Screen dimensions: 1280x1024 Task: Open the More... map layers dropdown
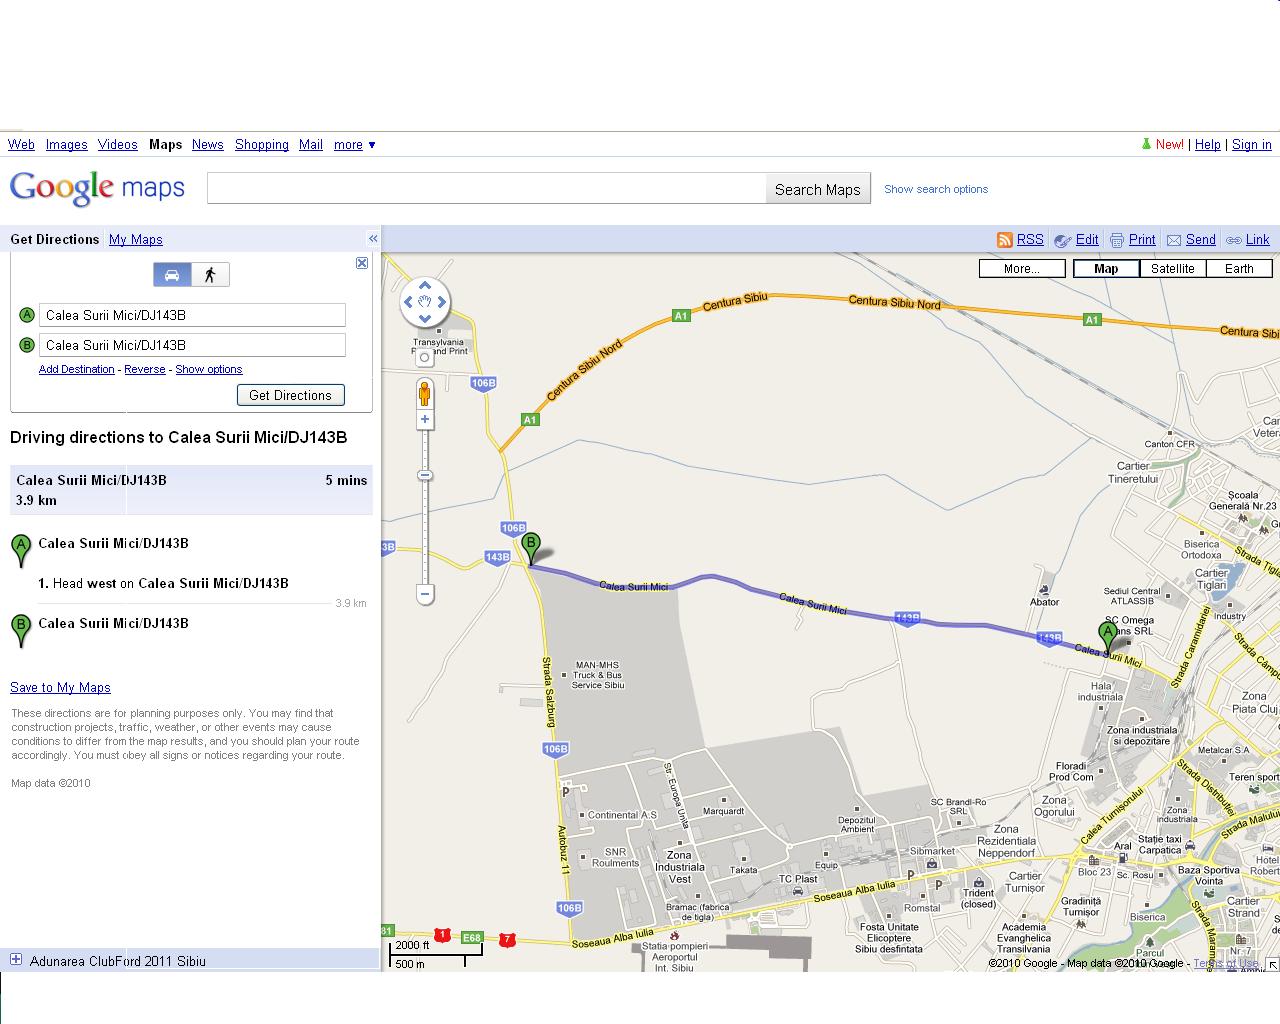coord(1021,269)
